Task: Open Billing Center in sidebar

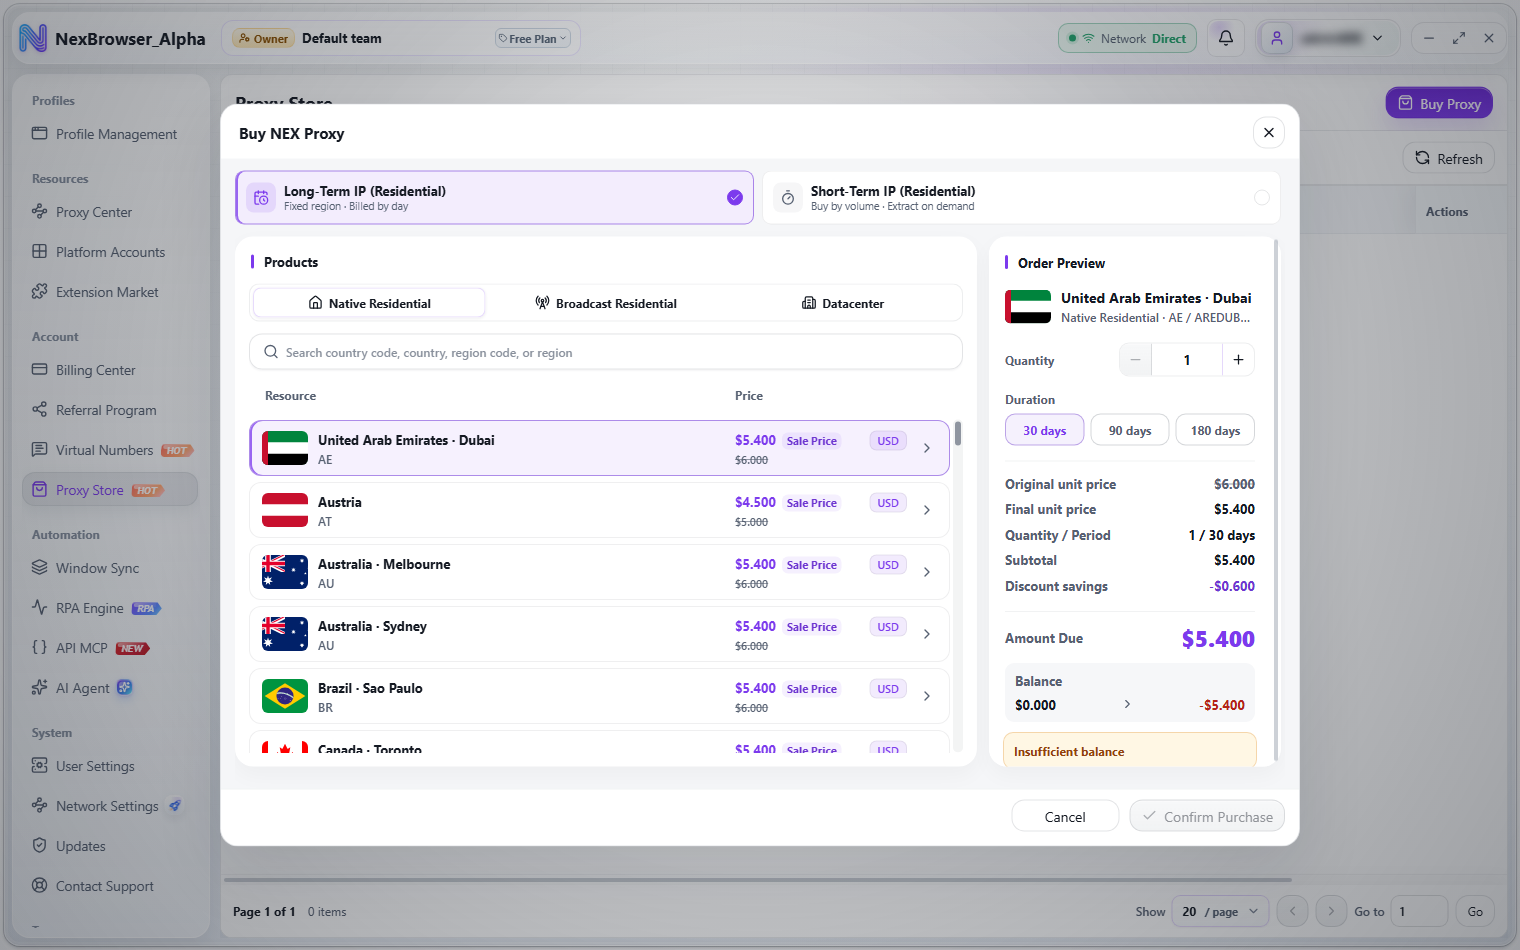Action: point(110,370)
